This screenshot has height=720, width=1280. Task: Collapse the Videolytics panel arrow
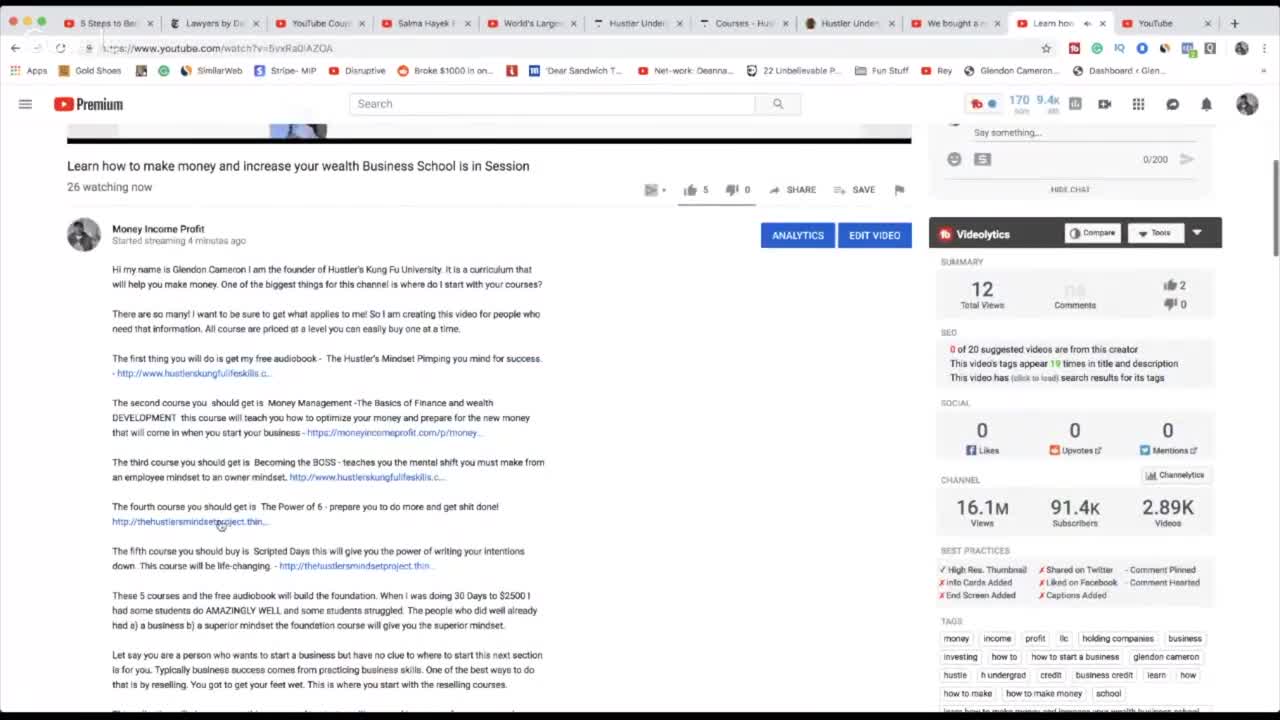pyautogui.click(x=1197, y=233)
